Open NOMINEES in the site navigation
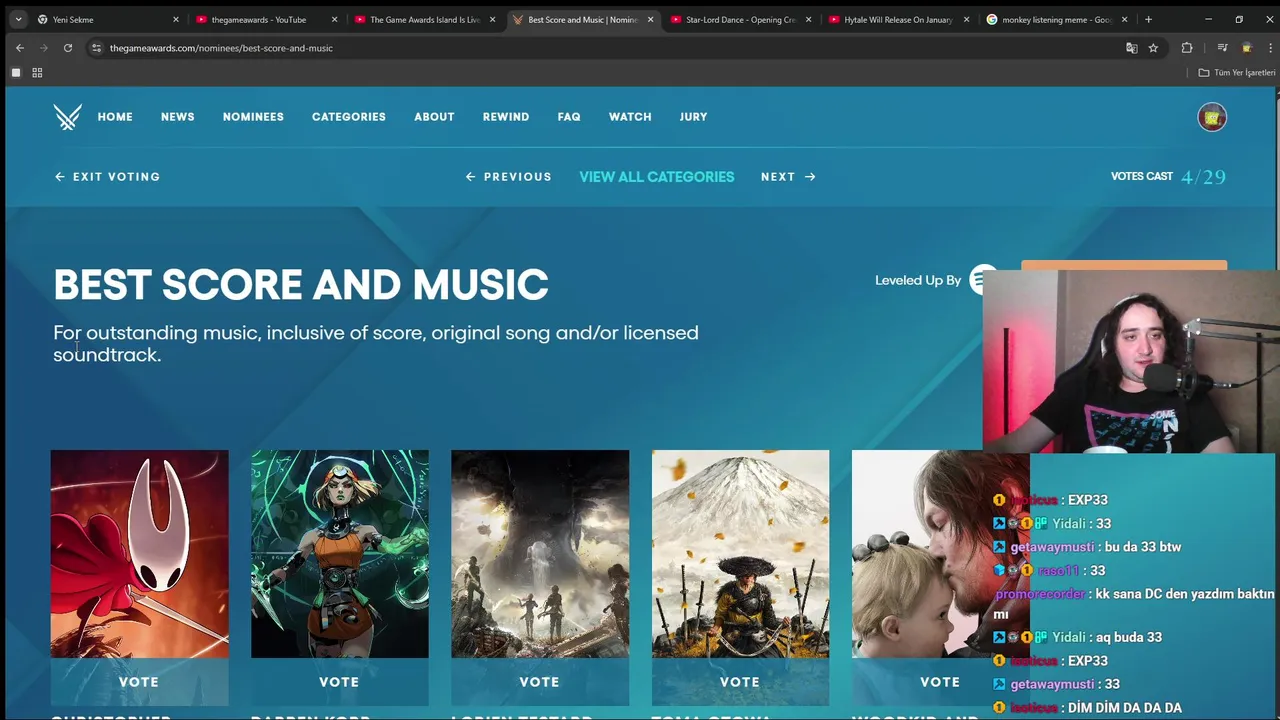This screenshot has height=720, width=1280. click(253, 117)
